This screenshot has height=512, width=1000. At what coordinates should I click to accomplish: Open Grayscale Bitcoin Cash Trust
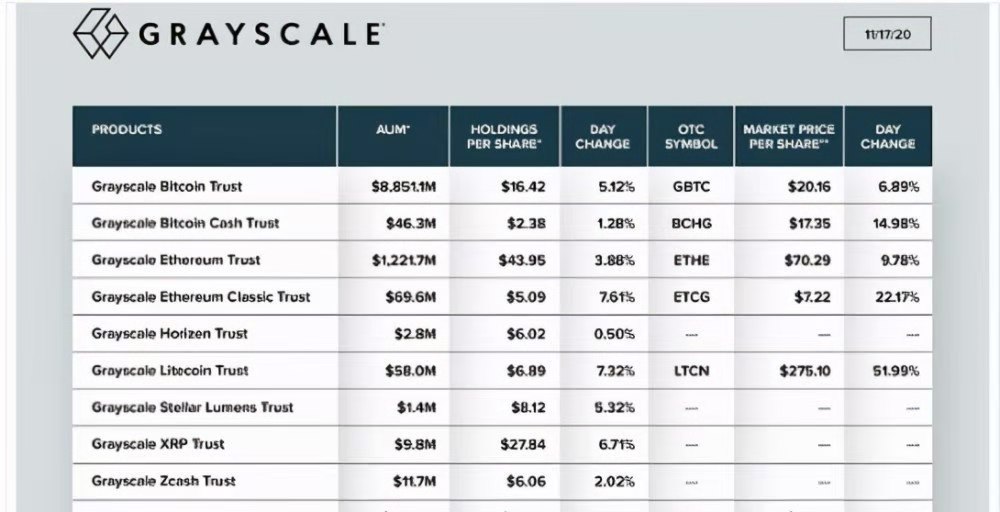(185, 223)
